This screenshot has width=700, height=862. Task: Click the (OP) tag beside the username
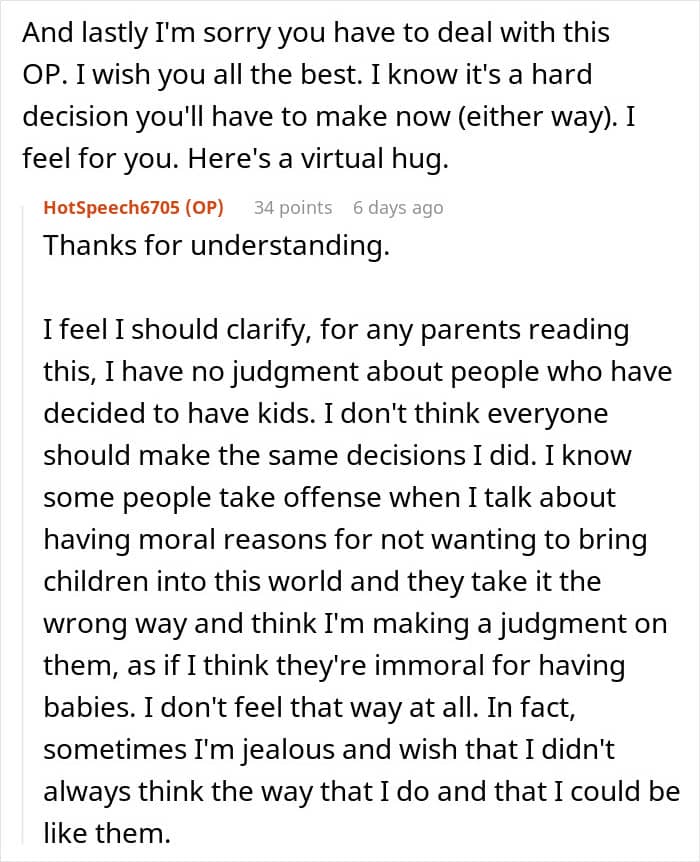click(203, 208)
